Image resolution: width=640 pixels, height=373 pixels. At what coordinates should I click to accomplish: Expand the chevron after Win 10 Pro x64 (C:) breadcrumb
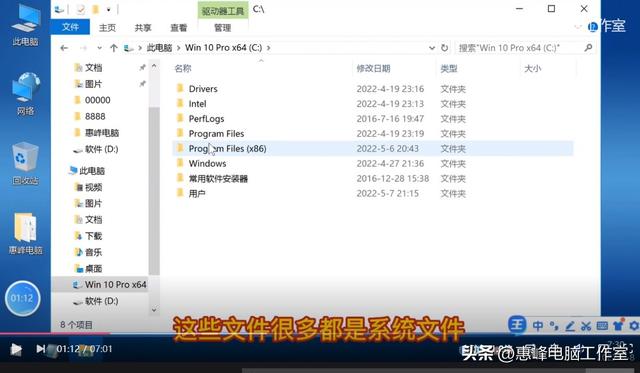tap(269, 48)
